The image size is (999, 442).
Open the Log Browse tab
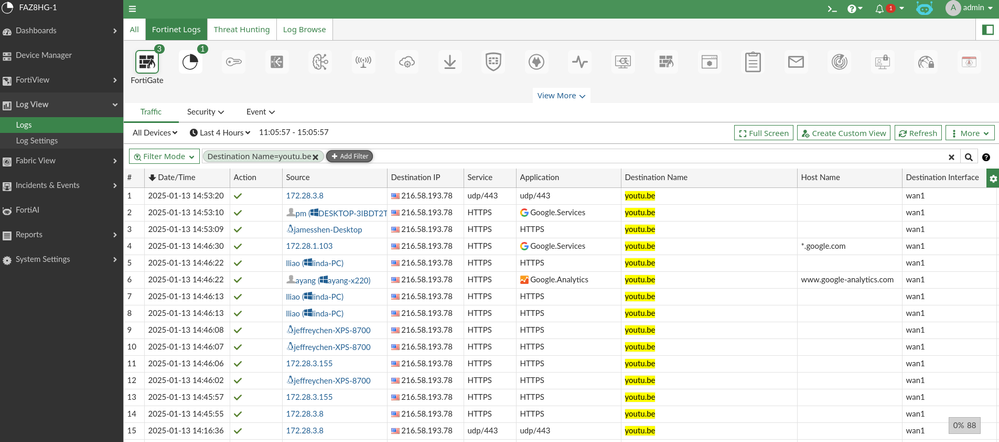[304, 30]
